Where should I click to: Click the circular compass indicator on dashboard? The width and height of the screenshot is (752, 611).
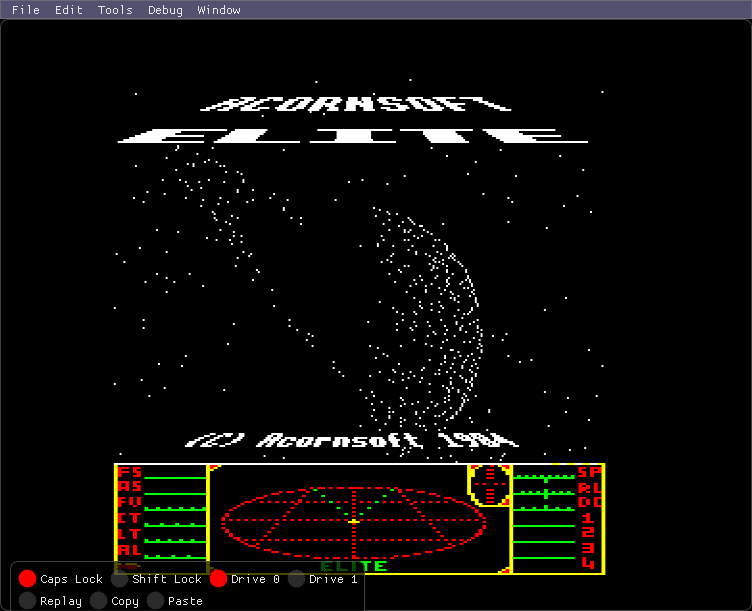(x=490, y=485)
